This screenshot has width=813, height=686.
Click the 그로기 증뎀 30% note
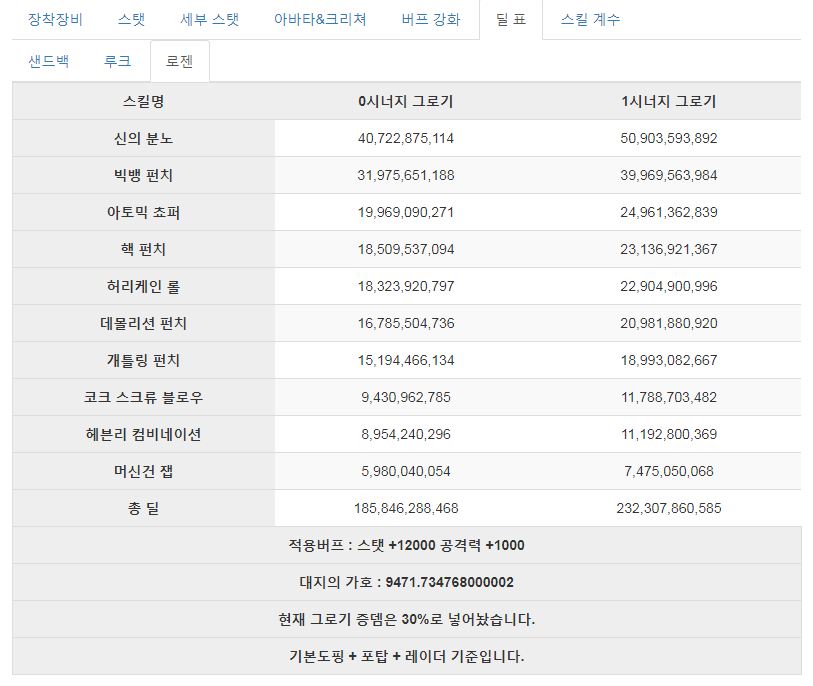tap(406, 620)
